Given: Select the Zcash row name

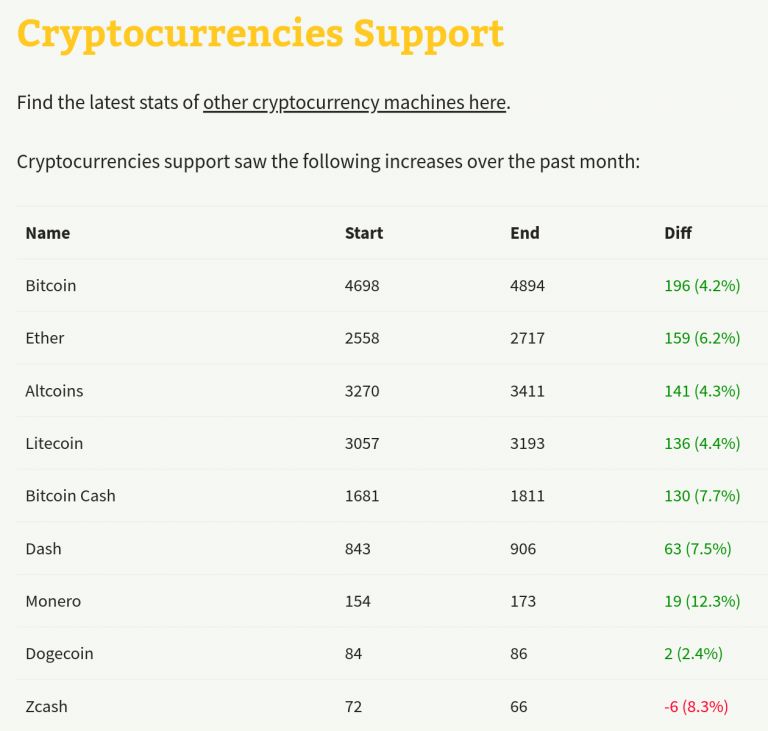Looking at the screenshot, I should (47, 707).
